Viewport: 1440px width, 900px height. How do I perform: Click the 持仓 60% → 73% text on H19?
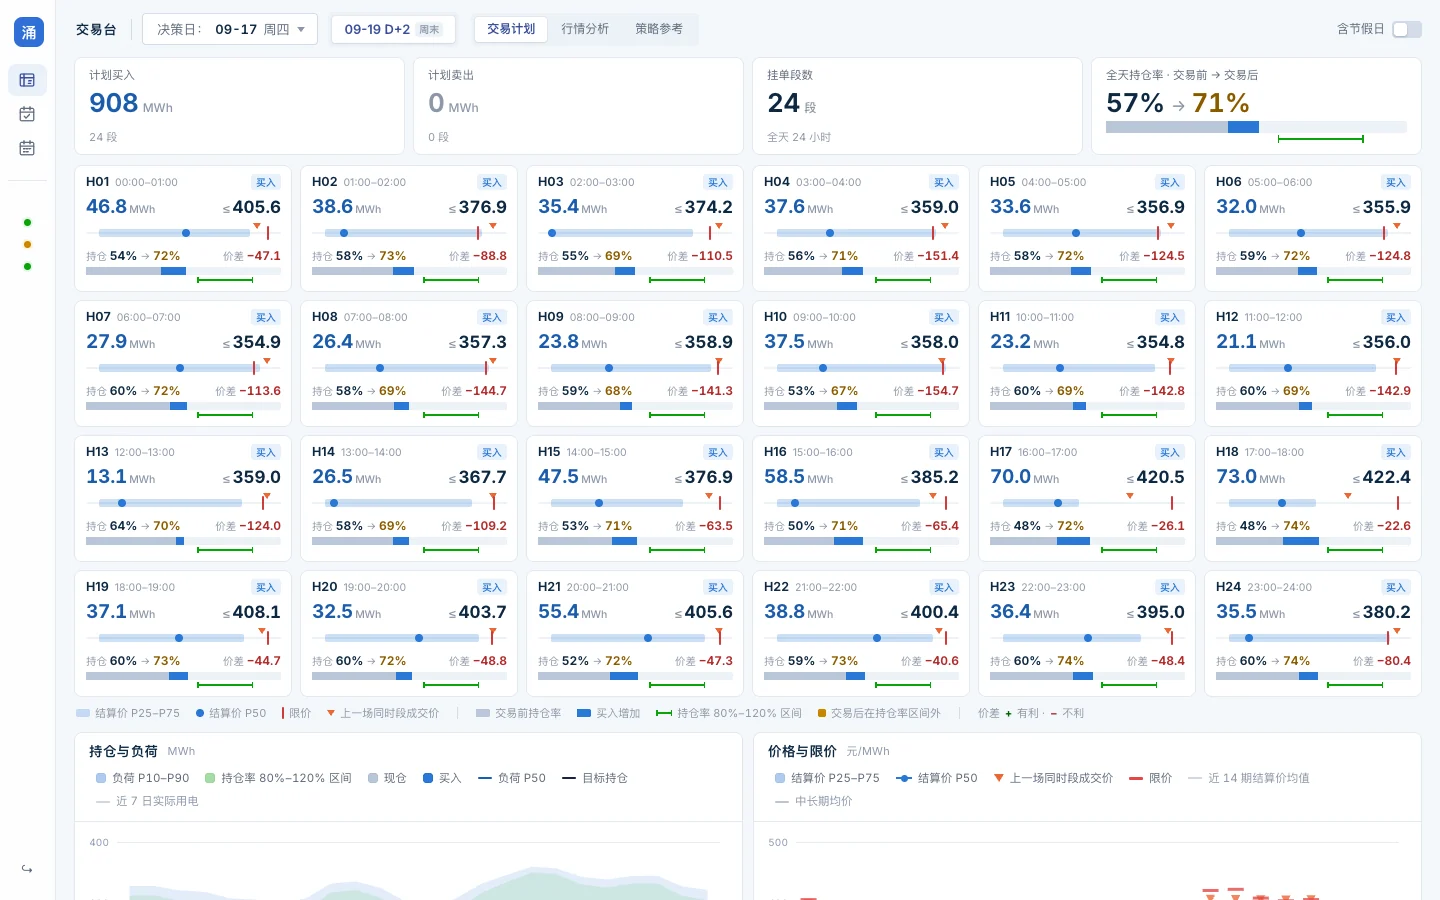pyautogui.click(x=133, y=661)
